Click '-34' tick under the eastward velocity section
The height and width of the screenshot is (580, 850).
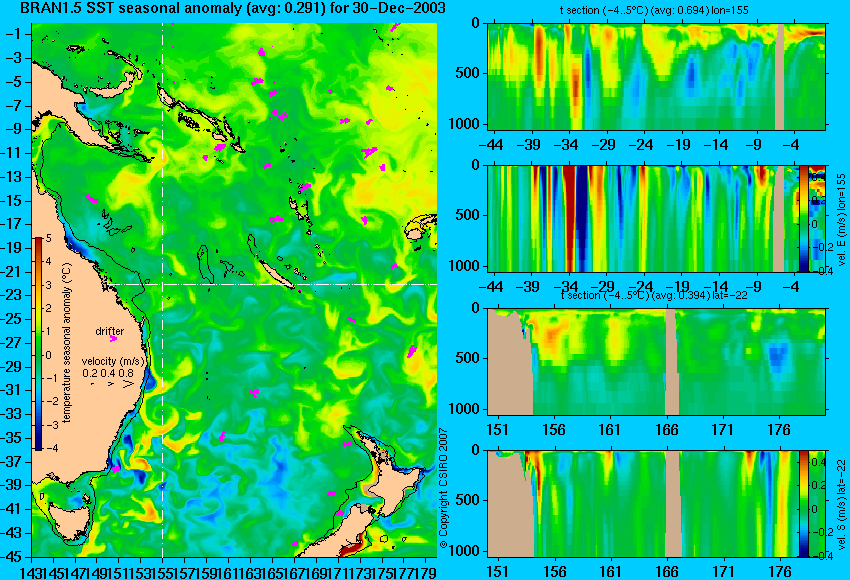tap(567, 287)
